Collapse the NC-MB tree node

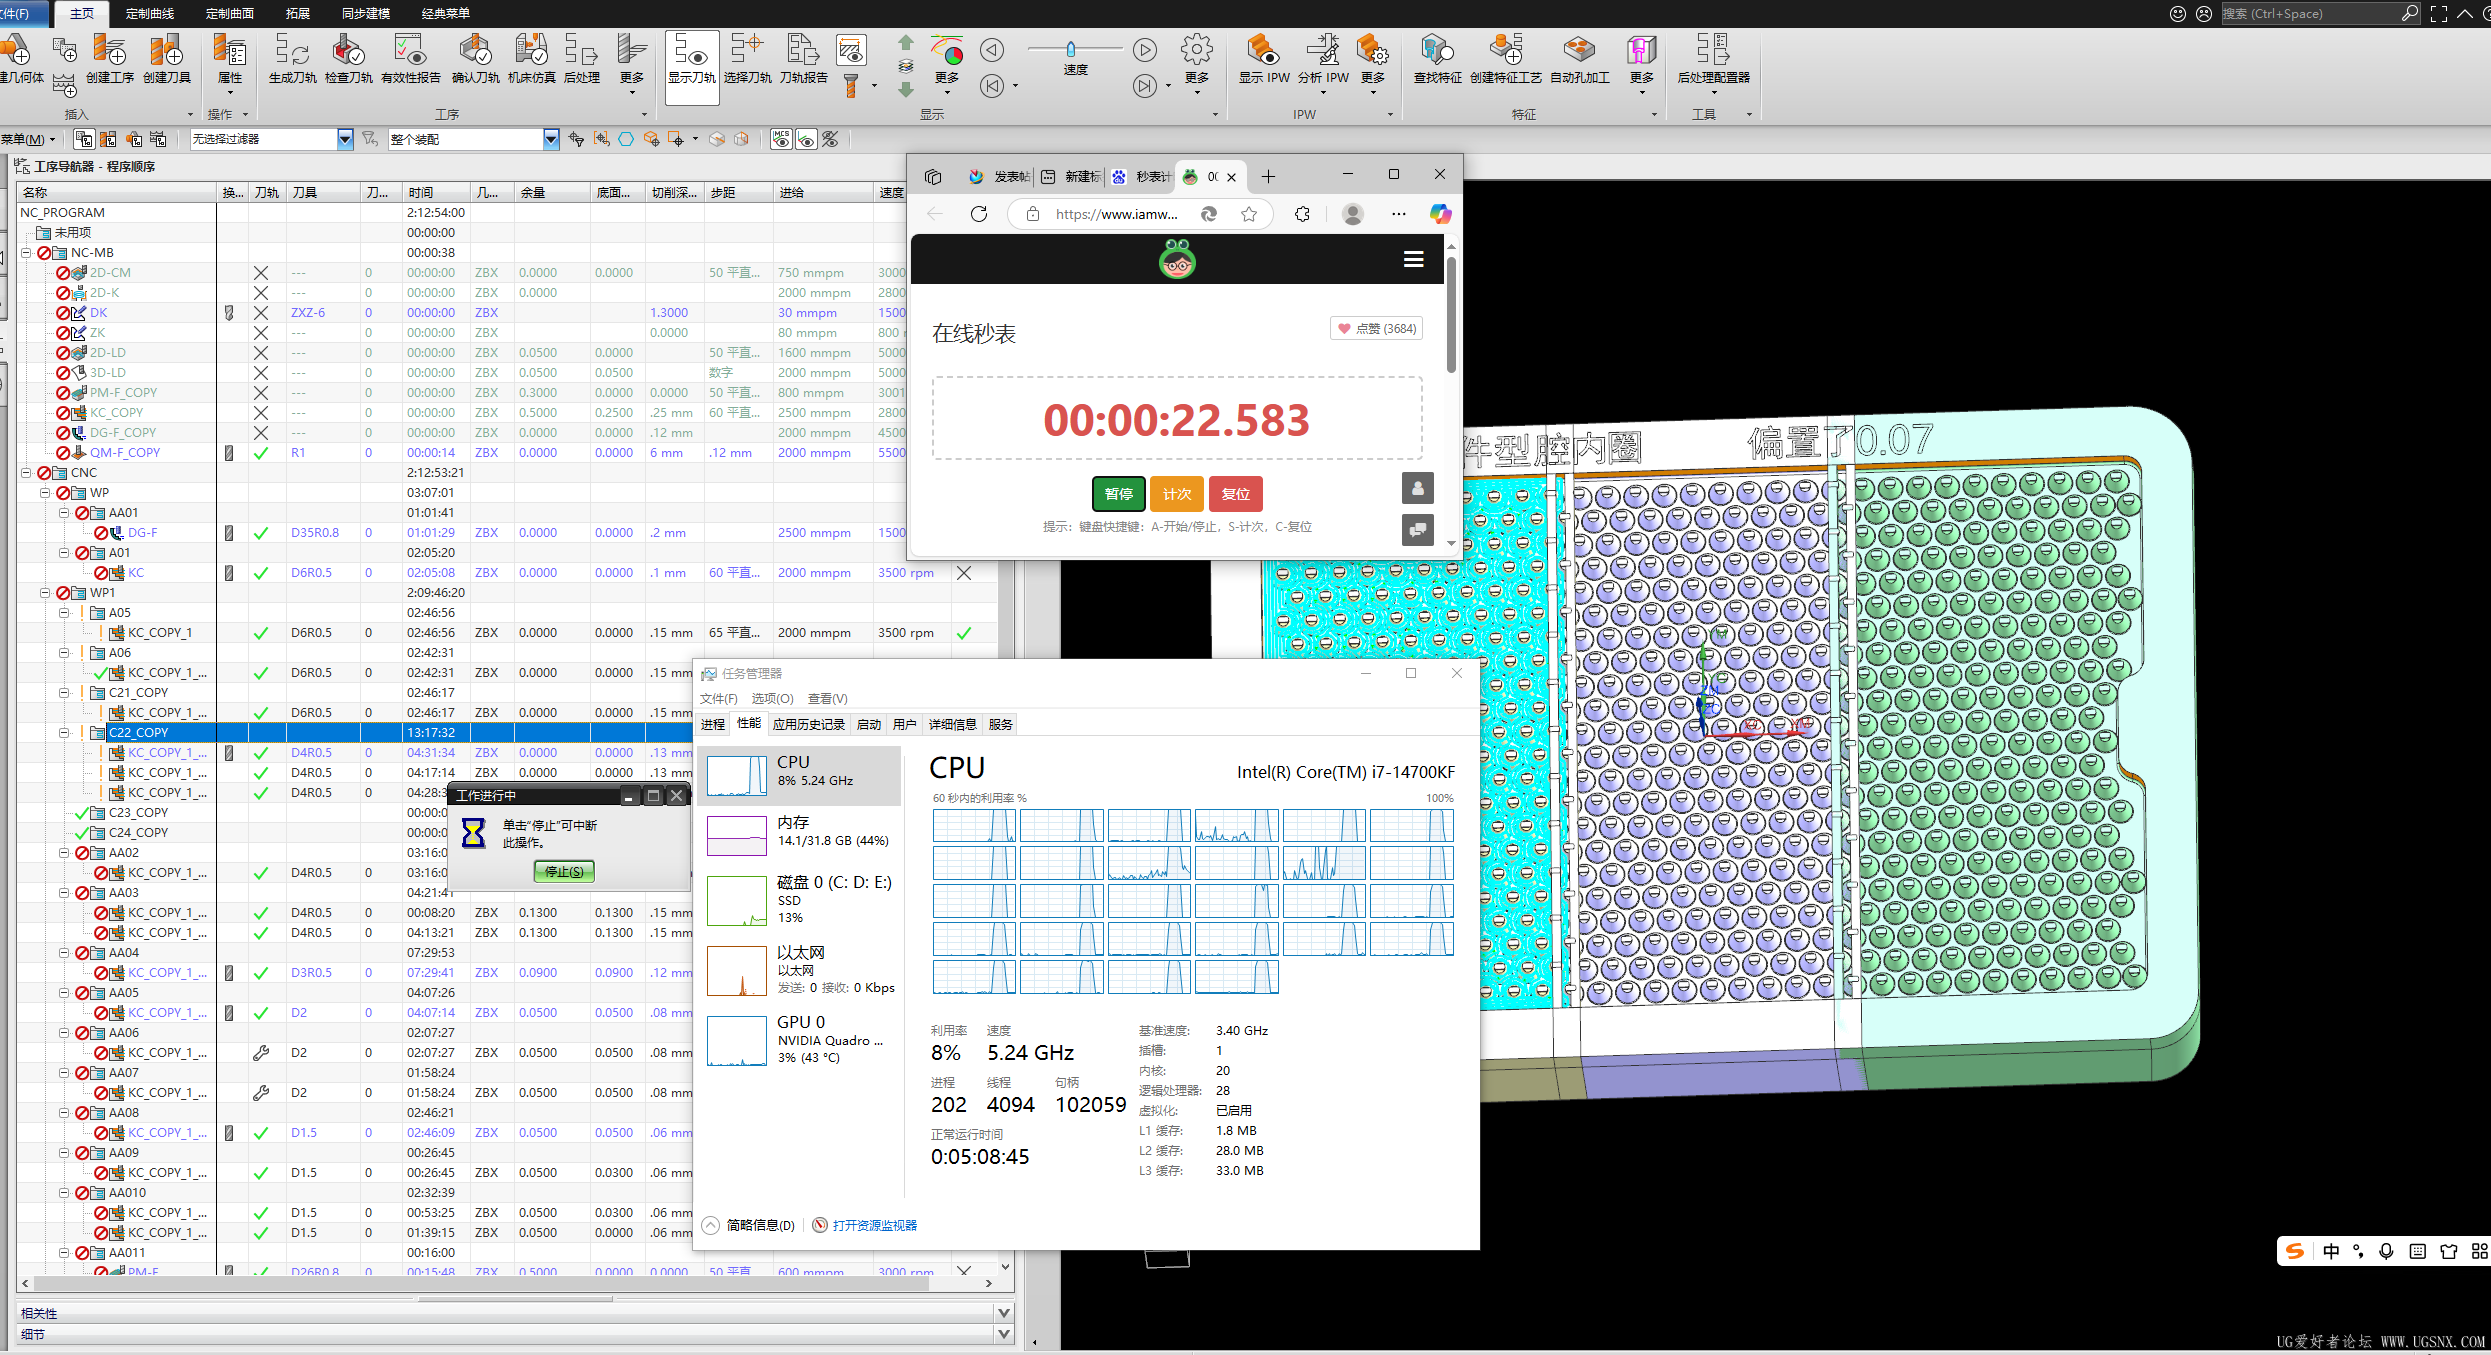pos(27,253)
